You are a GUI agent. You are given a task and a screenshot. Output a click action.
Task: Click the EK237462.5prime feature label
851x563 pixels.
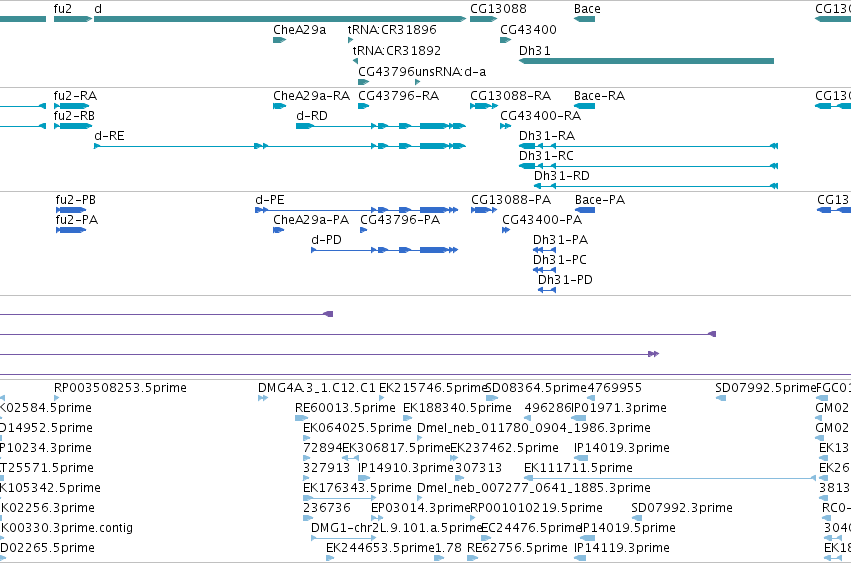coord(504,448)
